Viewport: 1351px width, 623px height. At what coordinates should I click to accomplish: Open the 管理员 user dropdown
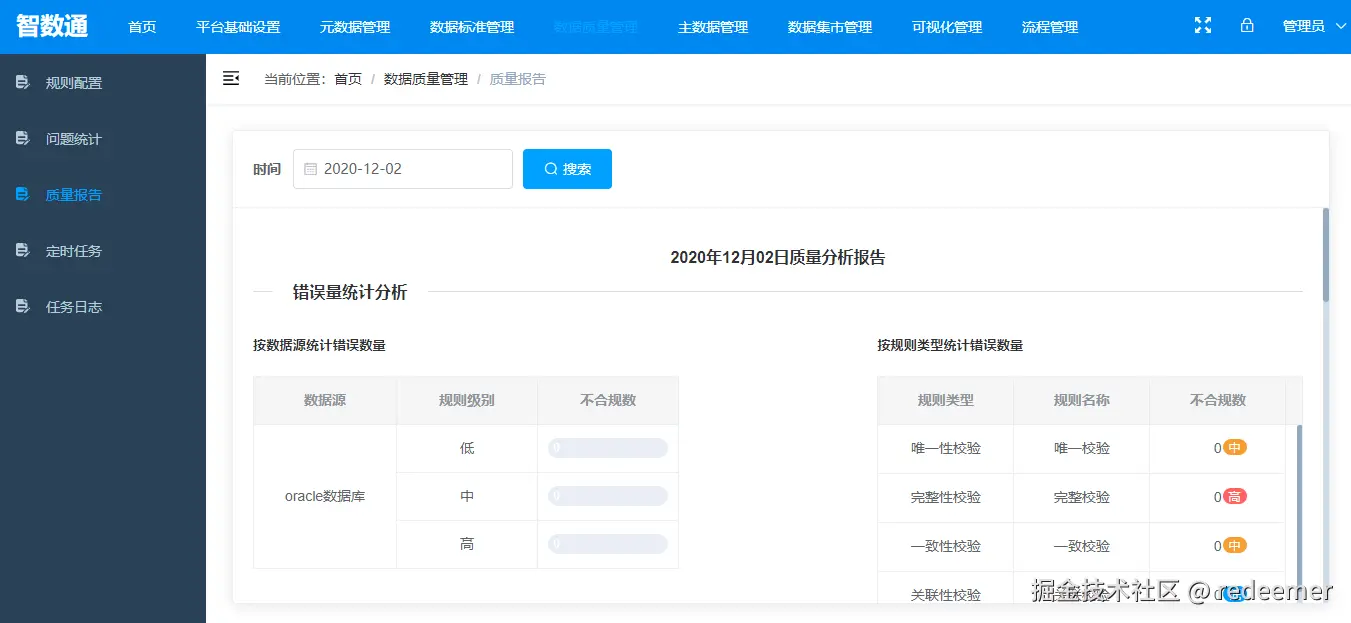coord(1315,27)
